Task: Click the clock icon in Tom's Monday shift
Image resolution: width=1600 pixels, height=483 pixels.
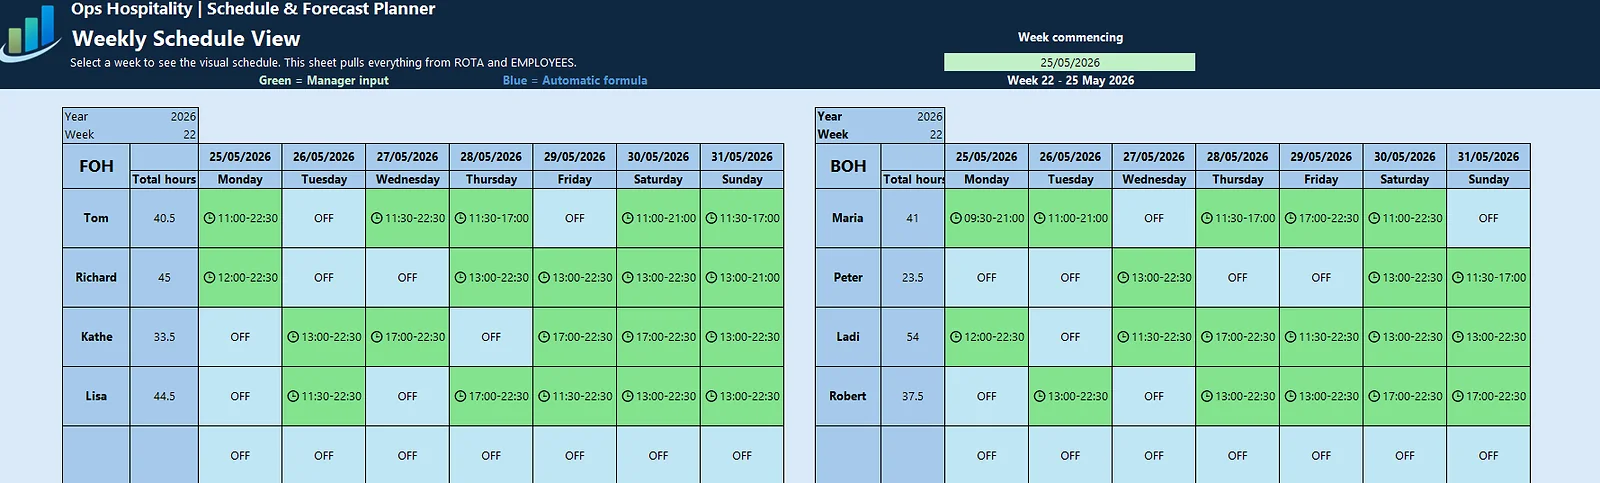Action: 209,218
